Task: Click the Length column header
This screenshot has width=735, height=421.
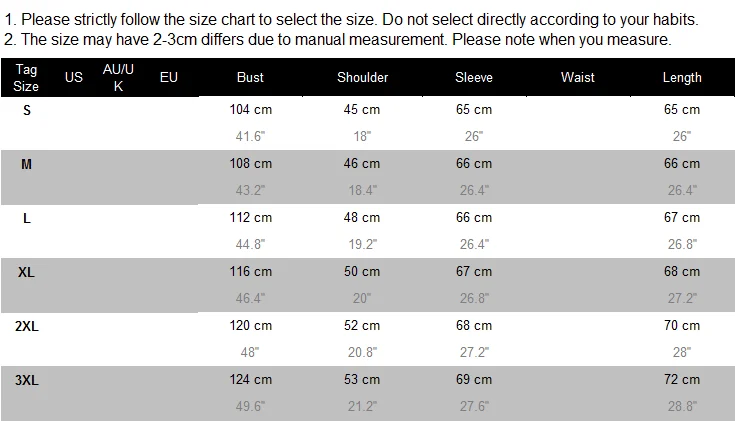Action: coord(682,78)
